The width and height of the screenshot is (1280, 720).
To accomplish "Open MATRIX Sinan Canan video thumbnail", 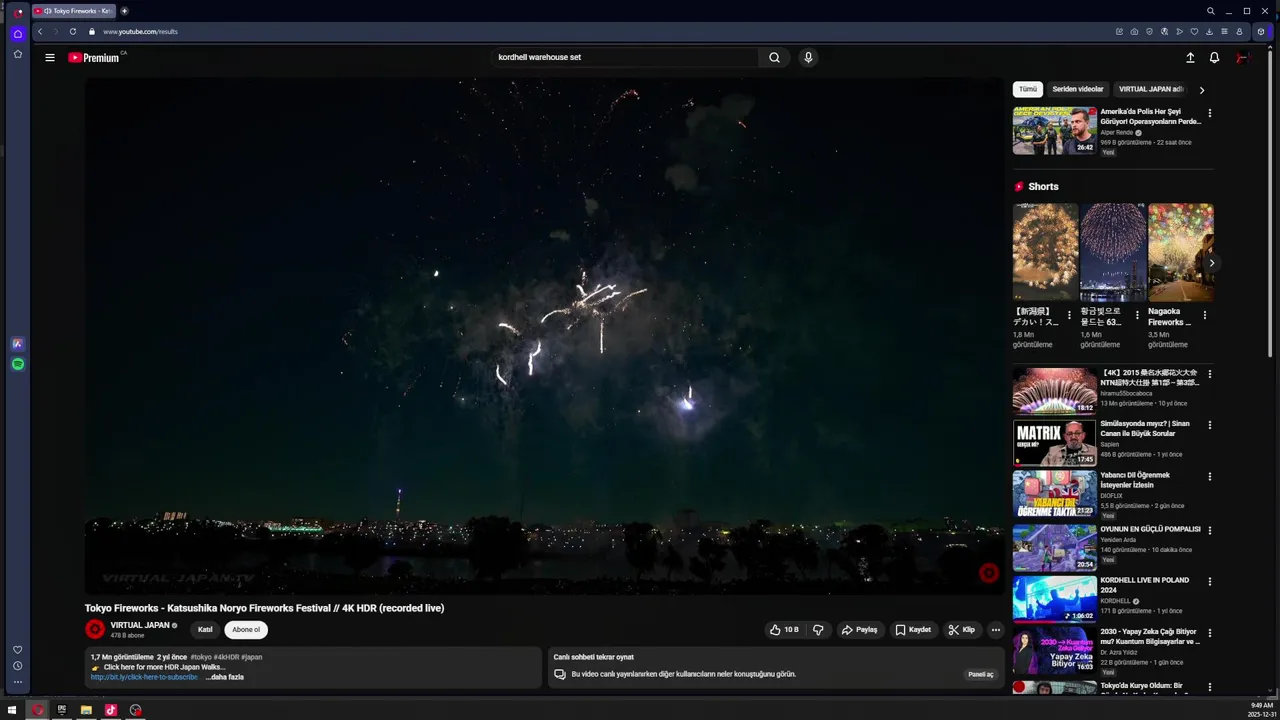I will pos(1055,443).
